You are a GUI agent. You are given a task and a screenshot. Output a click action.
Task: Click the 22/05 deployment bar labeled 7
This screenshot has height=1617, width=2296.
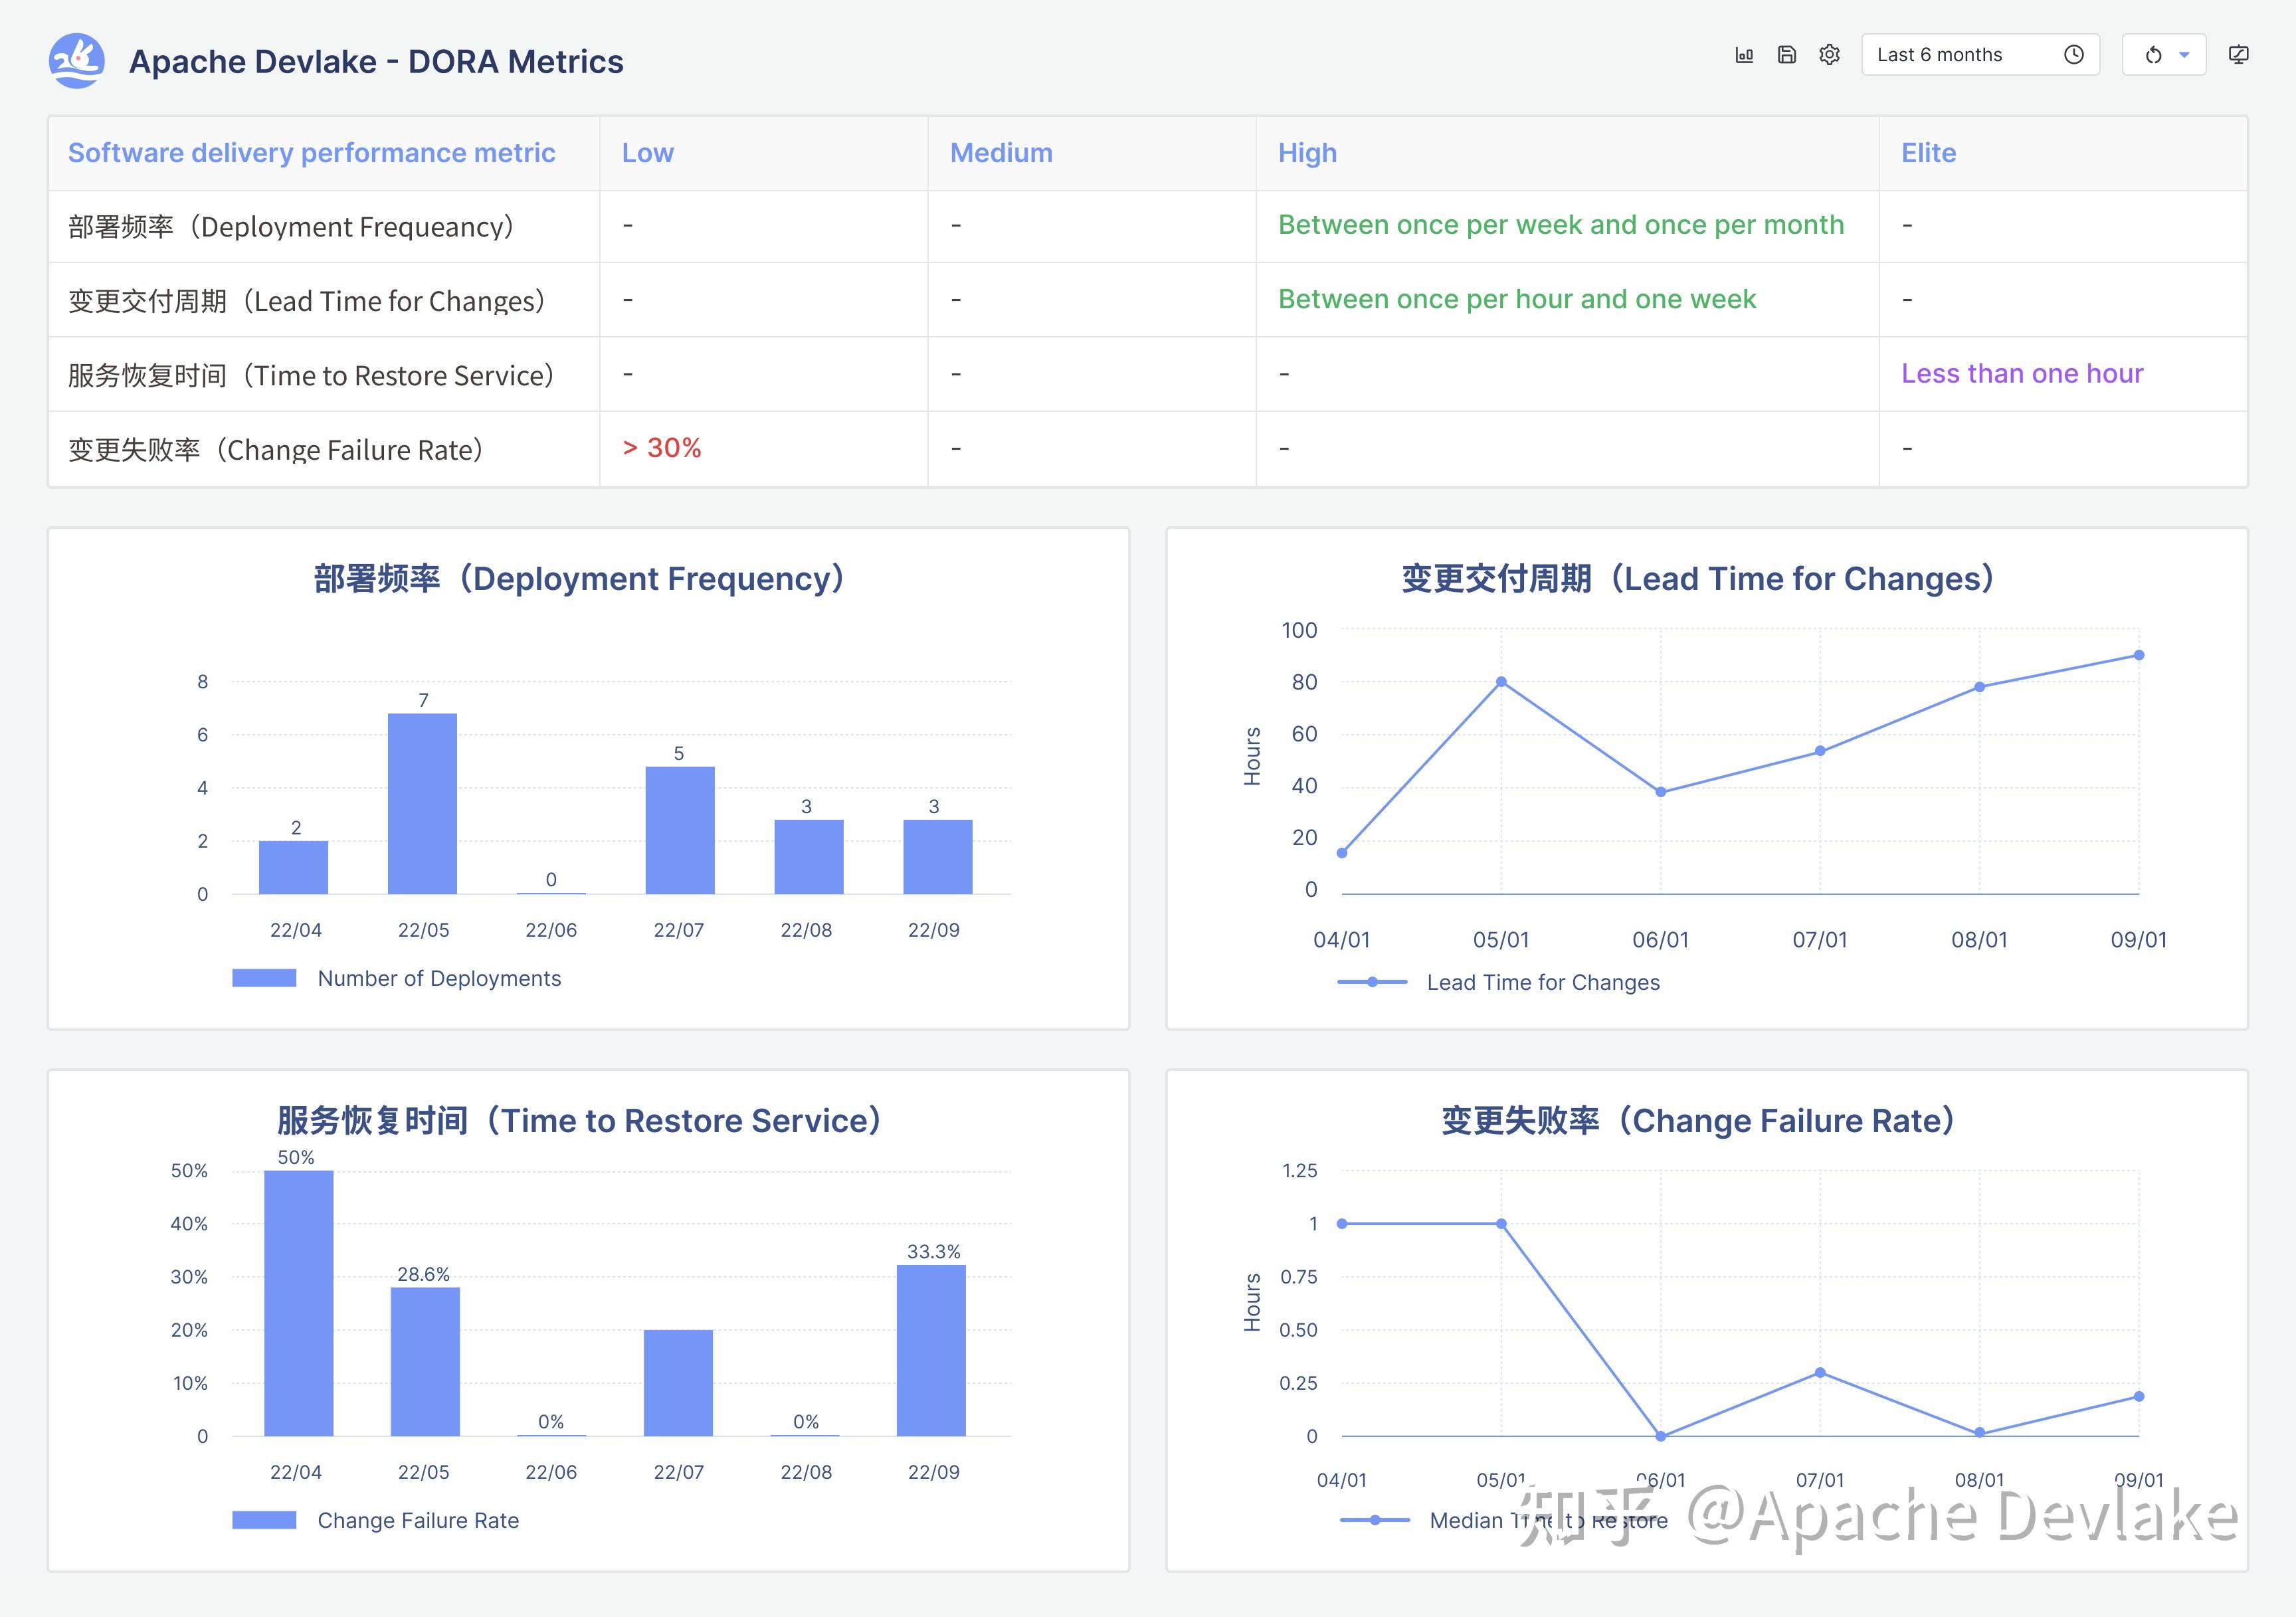pyautogui.click(x=422, y=803)
